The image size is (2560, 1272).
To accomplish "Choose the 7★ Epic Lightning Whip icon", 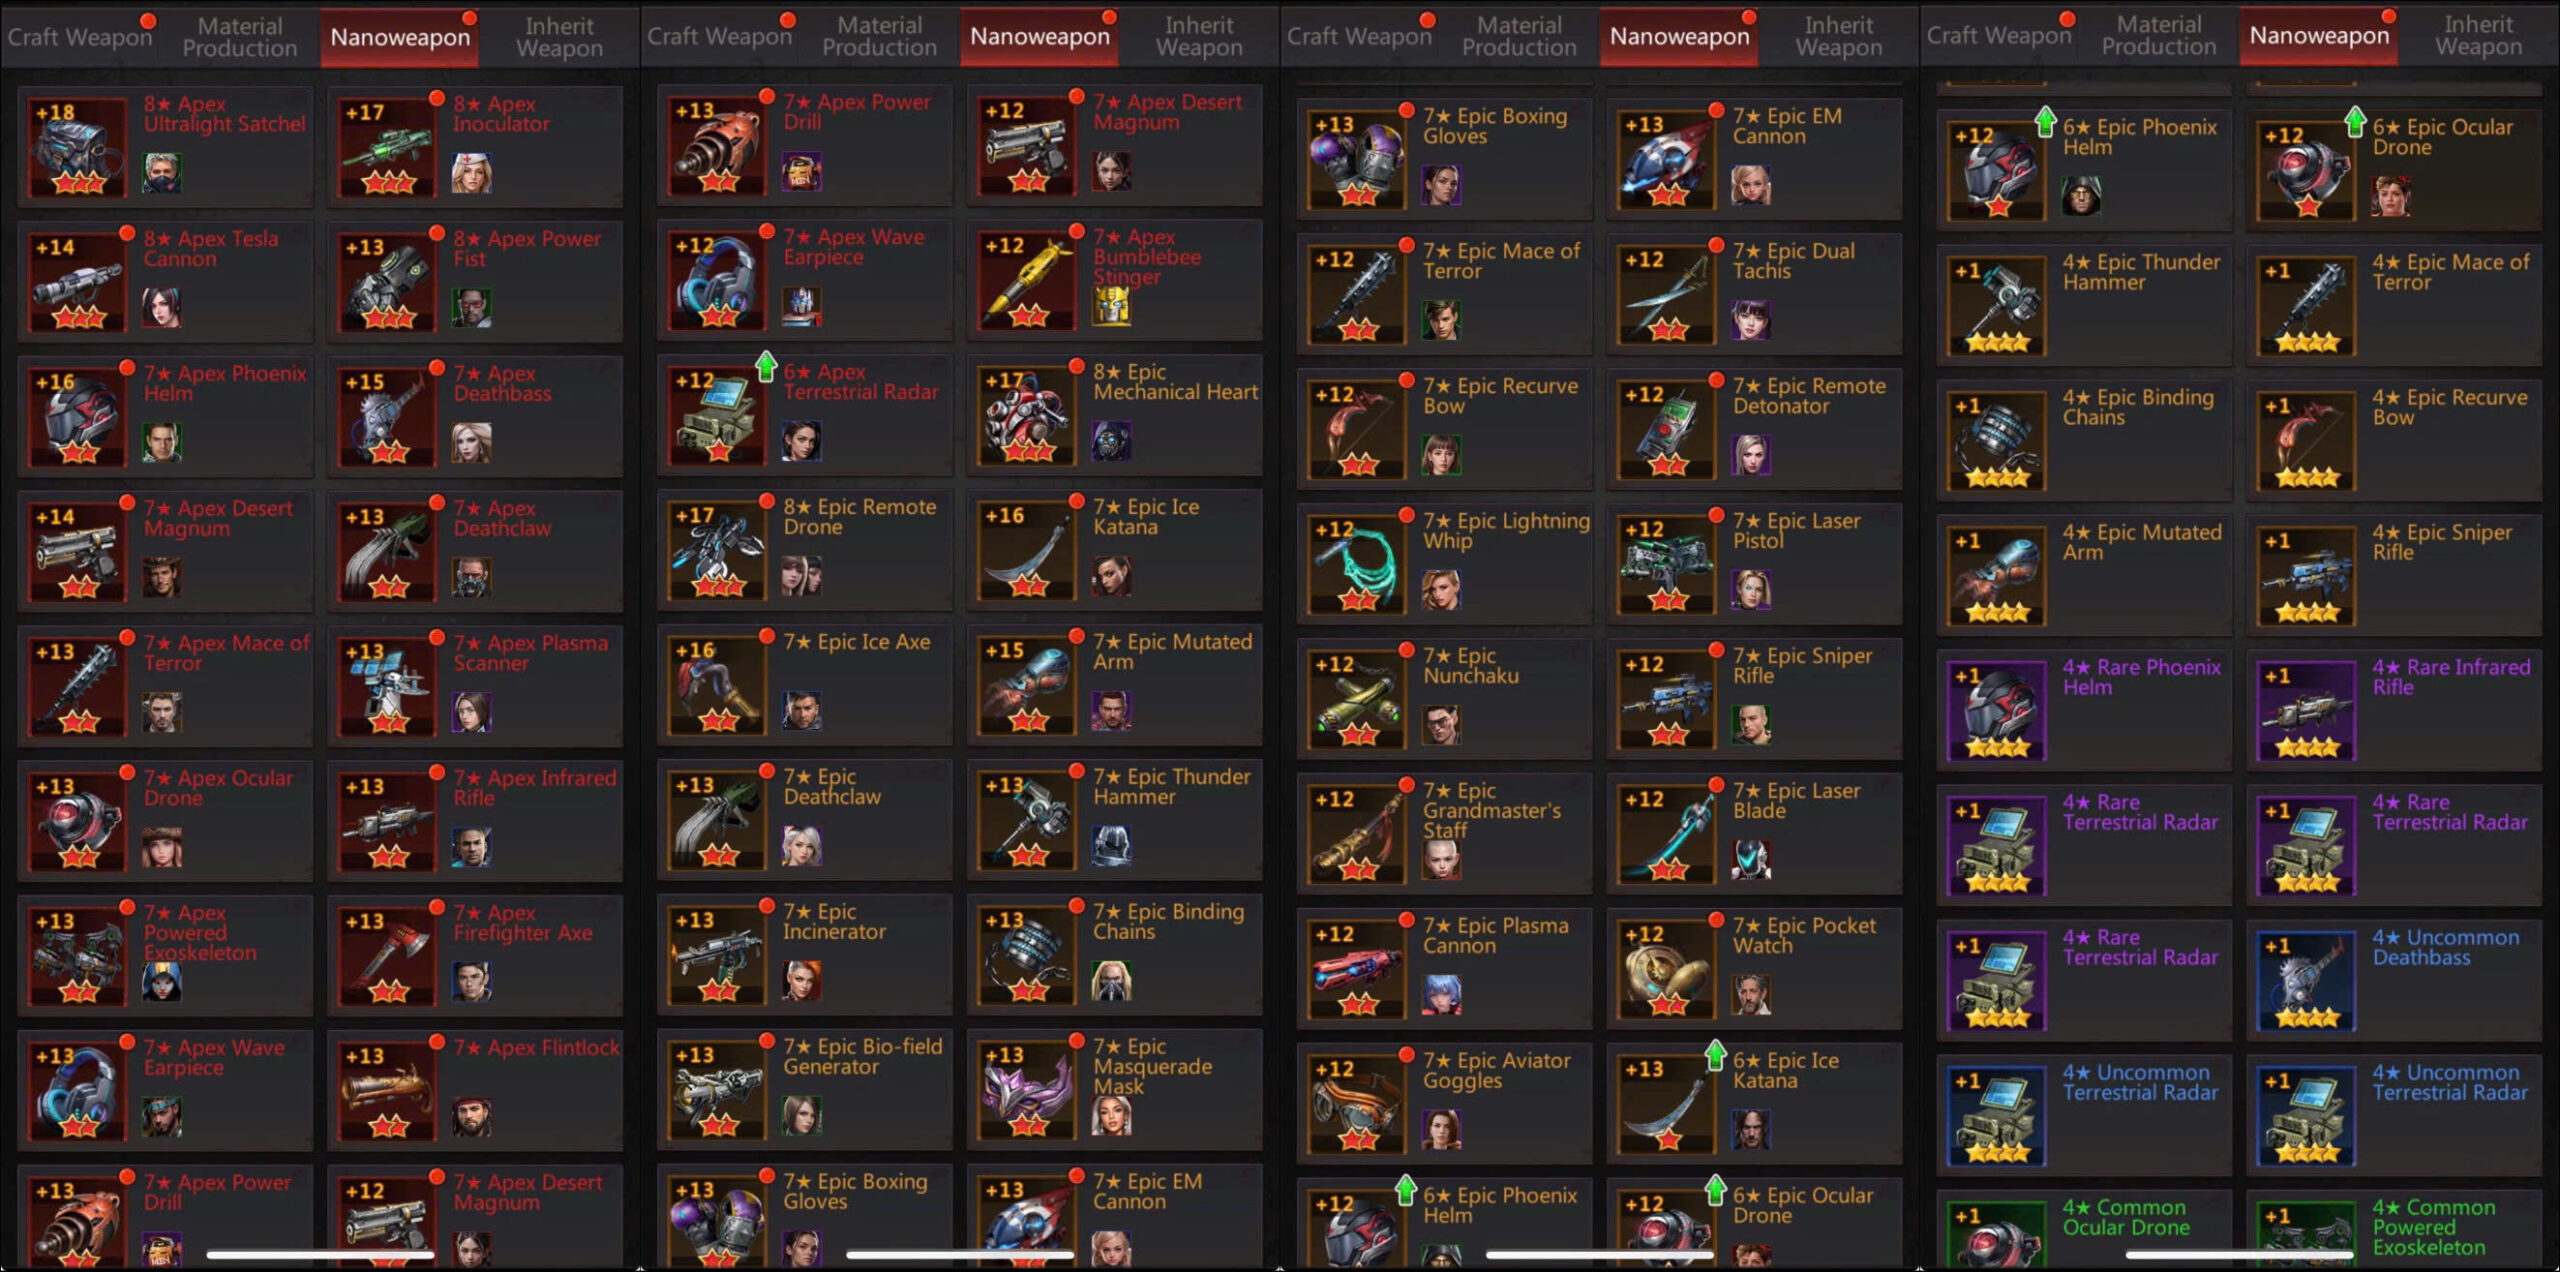I will (1357, 564).
